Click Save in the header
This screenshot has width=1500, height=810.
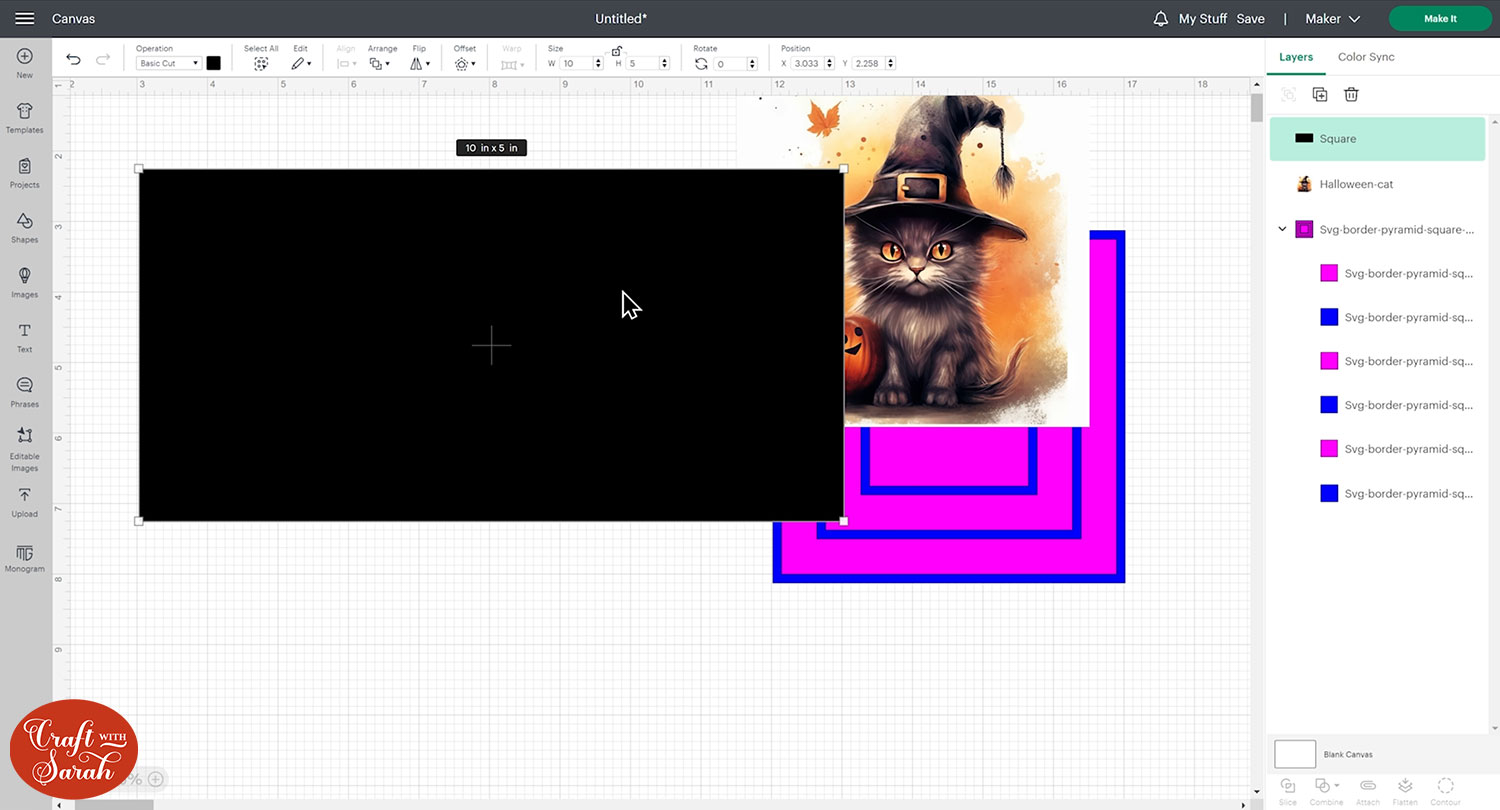(1250, 19)
